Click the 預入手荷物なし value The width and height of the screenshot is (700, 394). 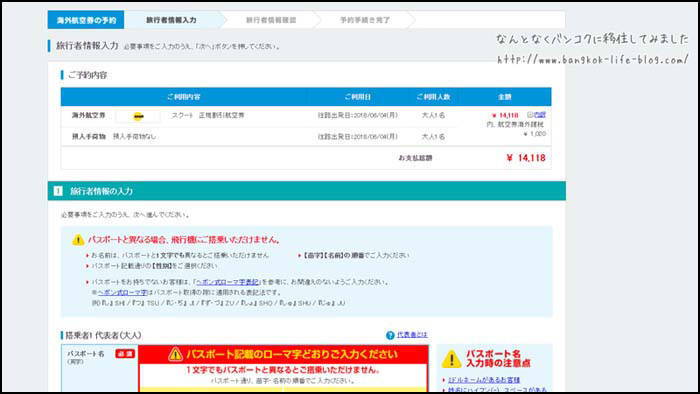134,137
